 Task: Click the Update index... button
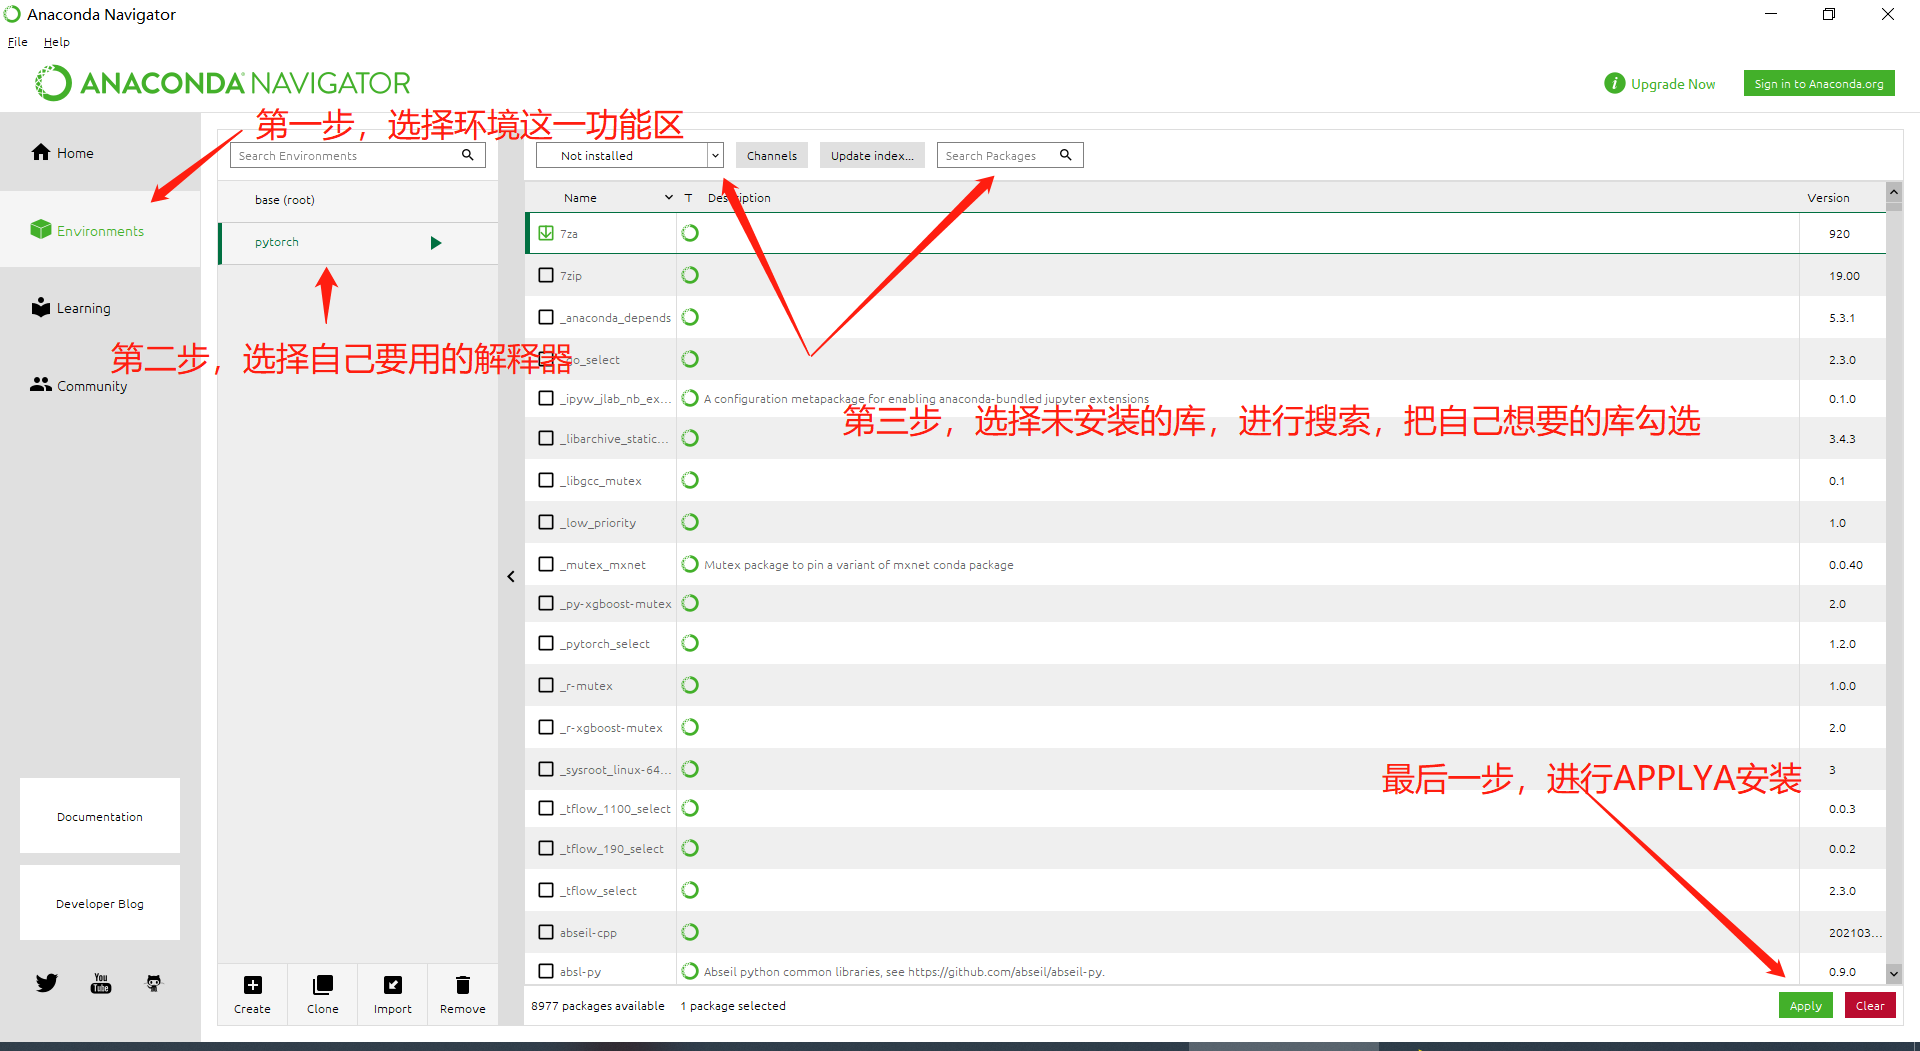pyautogui.click(x=872, y=155)
